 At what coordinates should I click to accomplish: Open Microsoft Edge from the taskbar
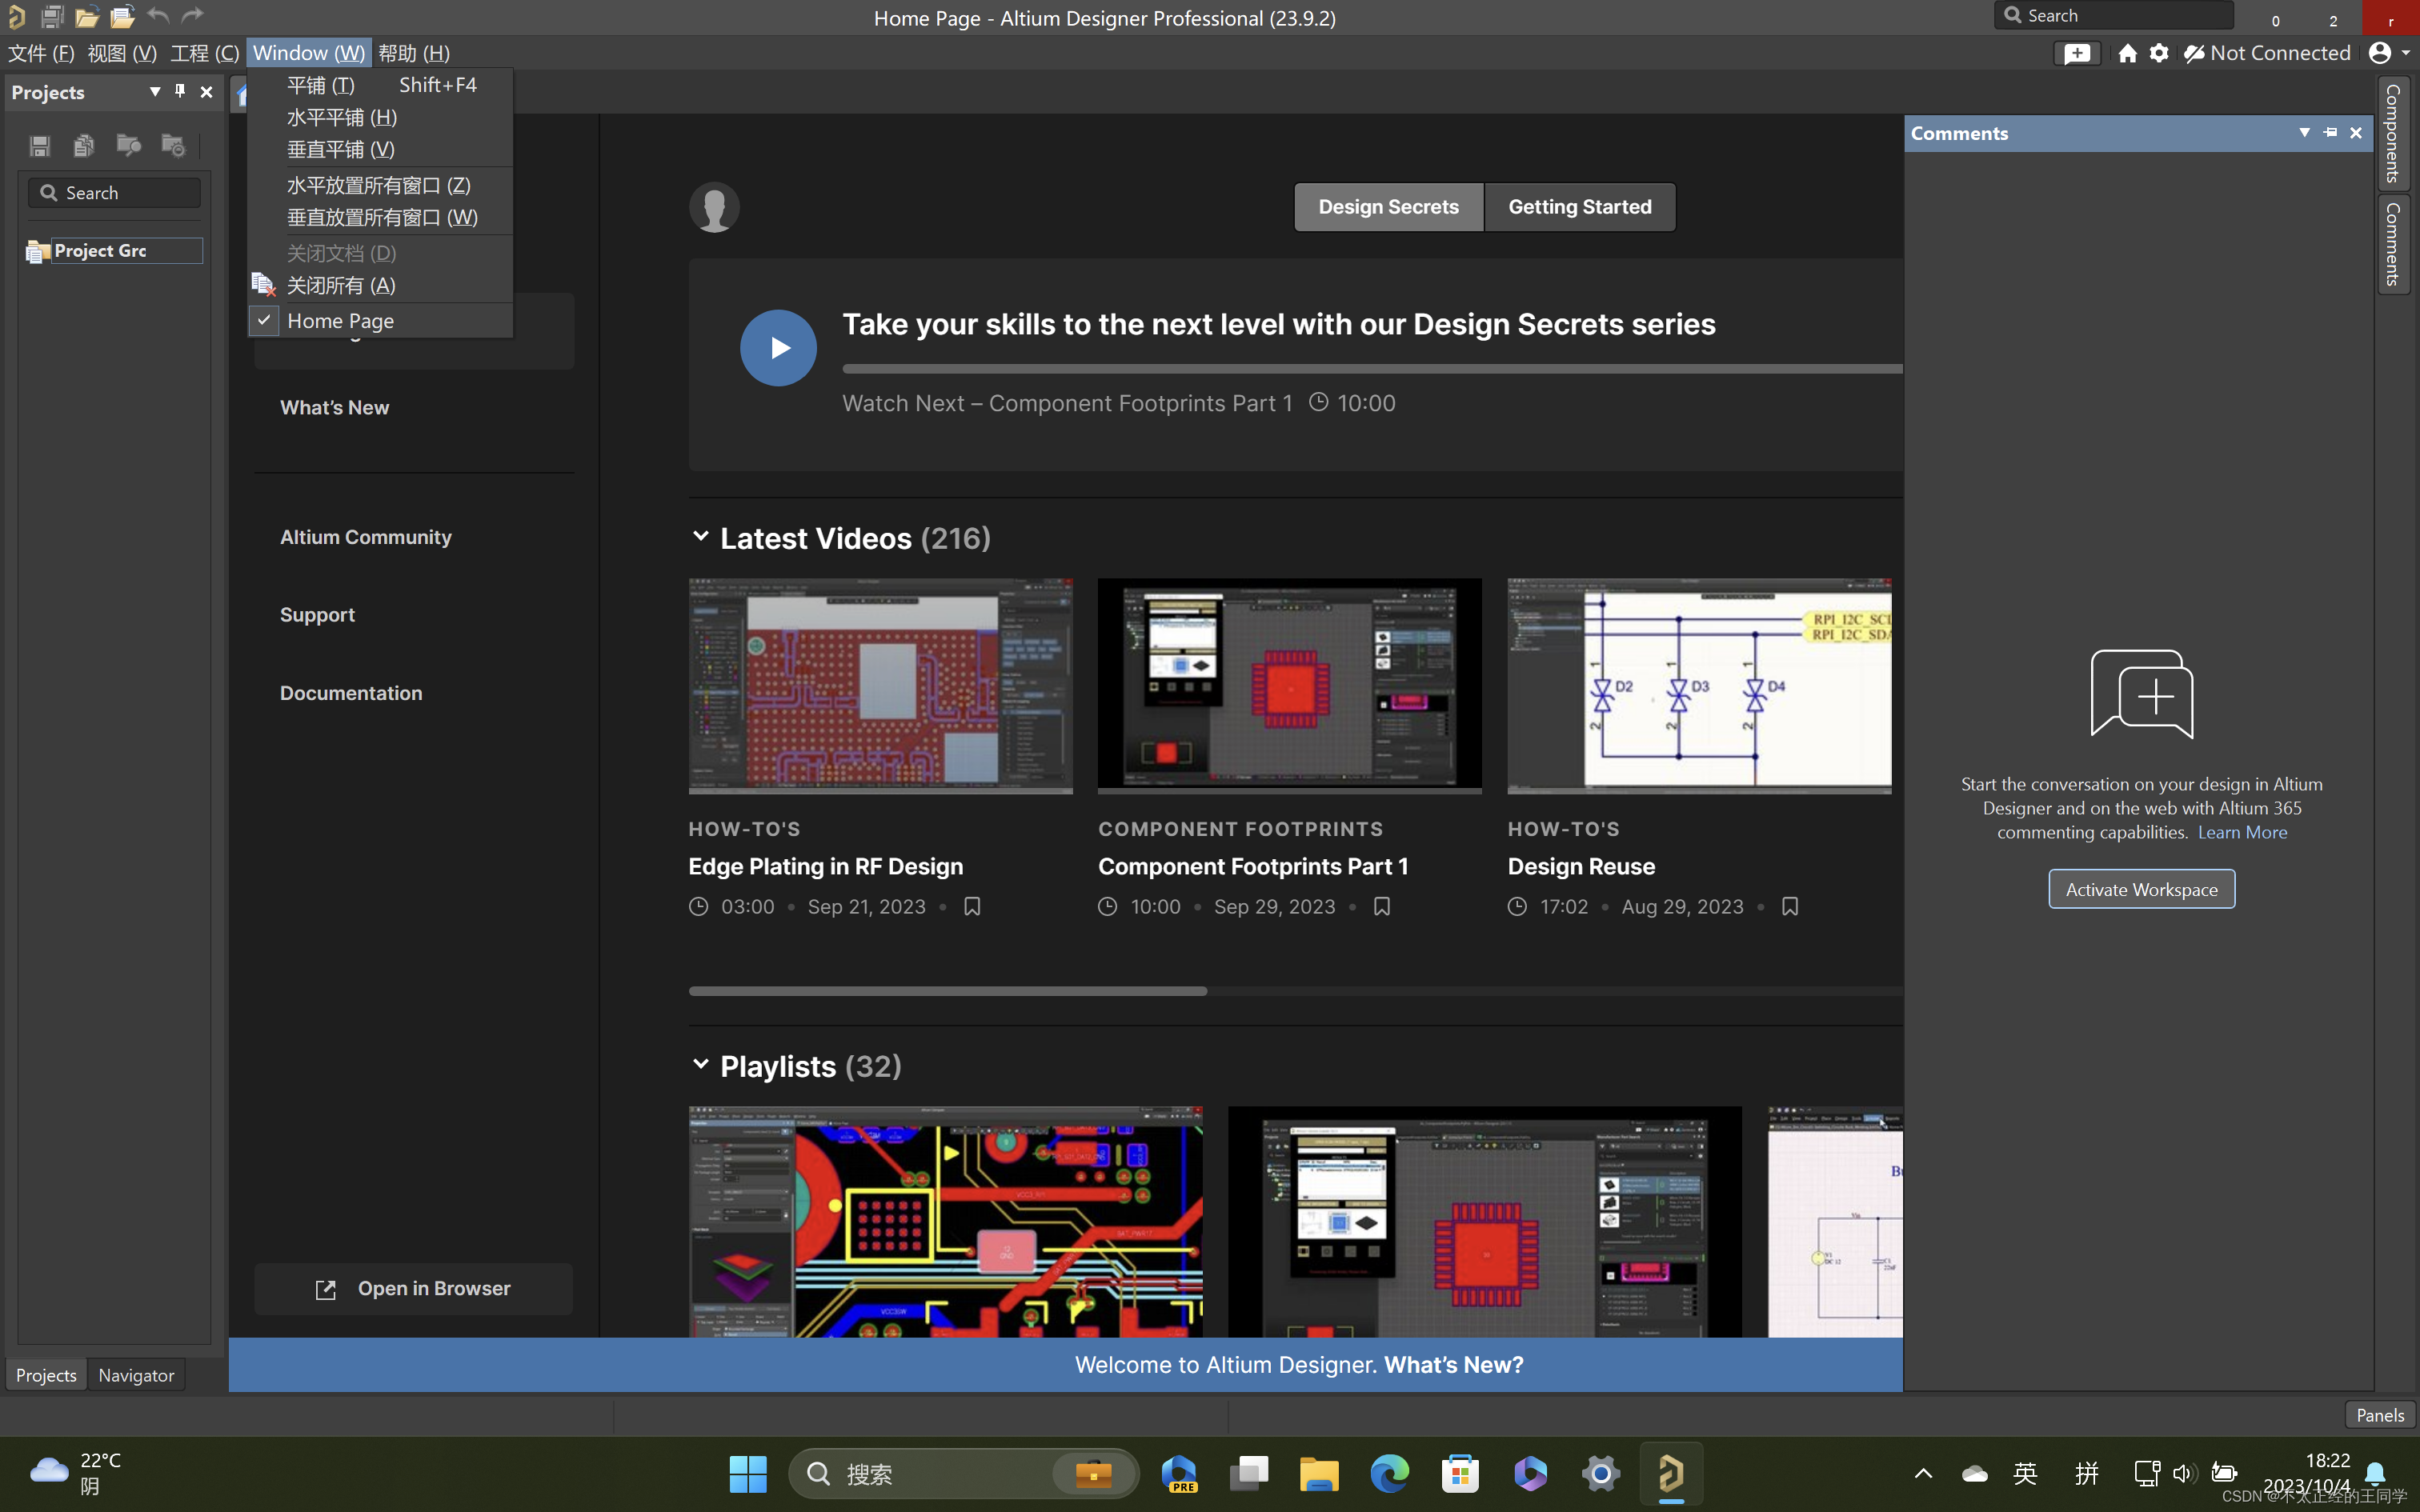[x=1390, y=1473]
